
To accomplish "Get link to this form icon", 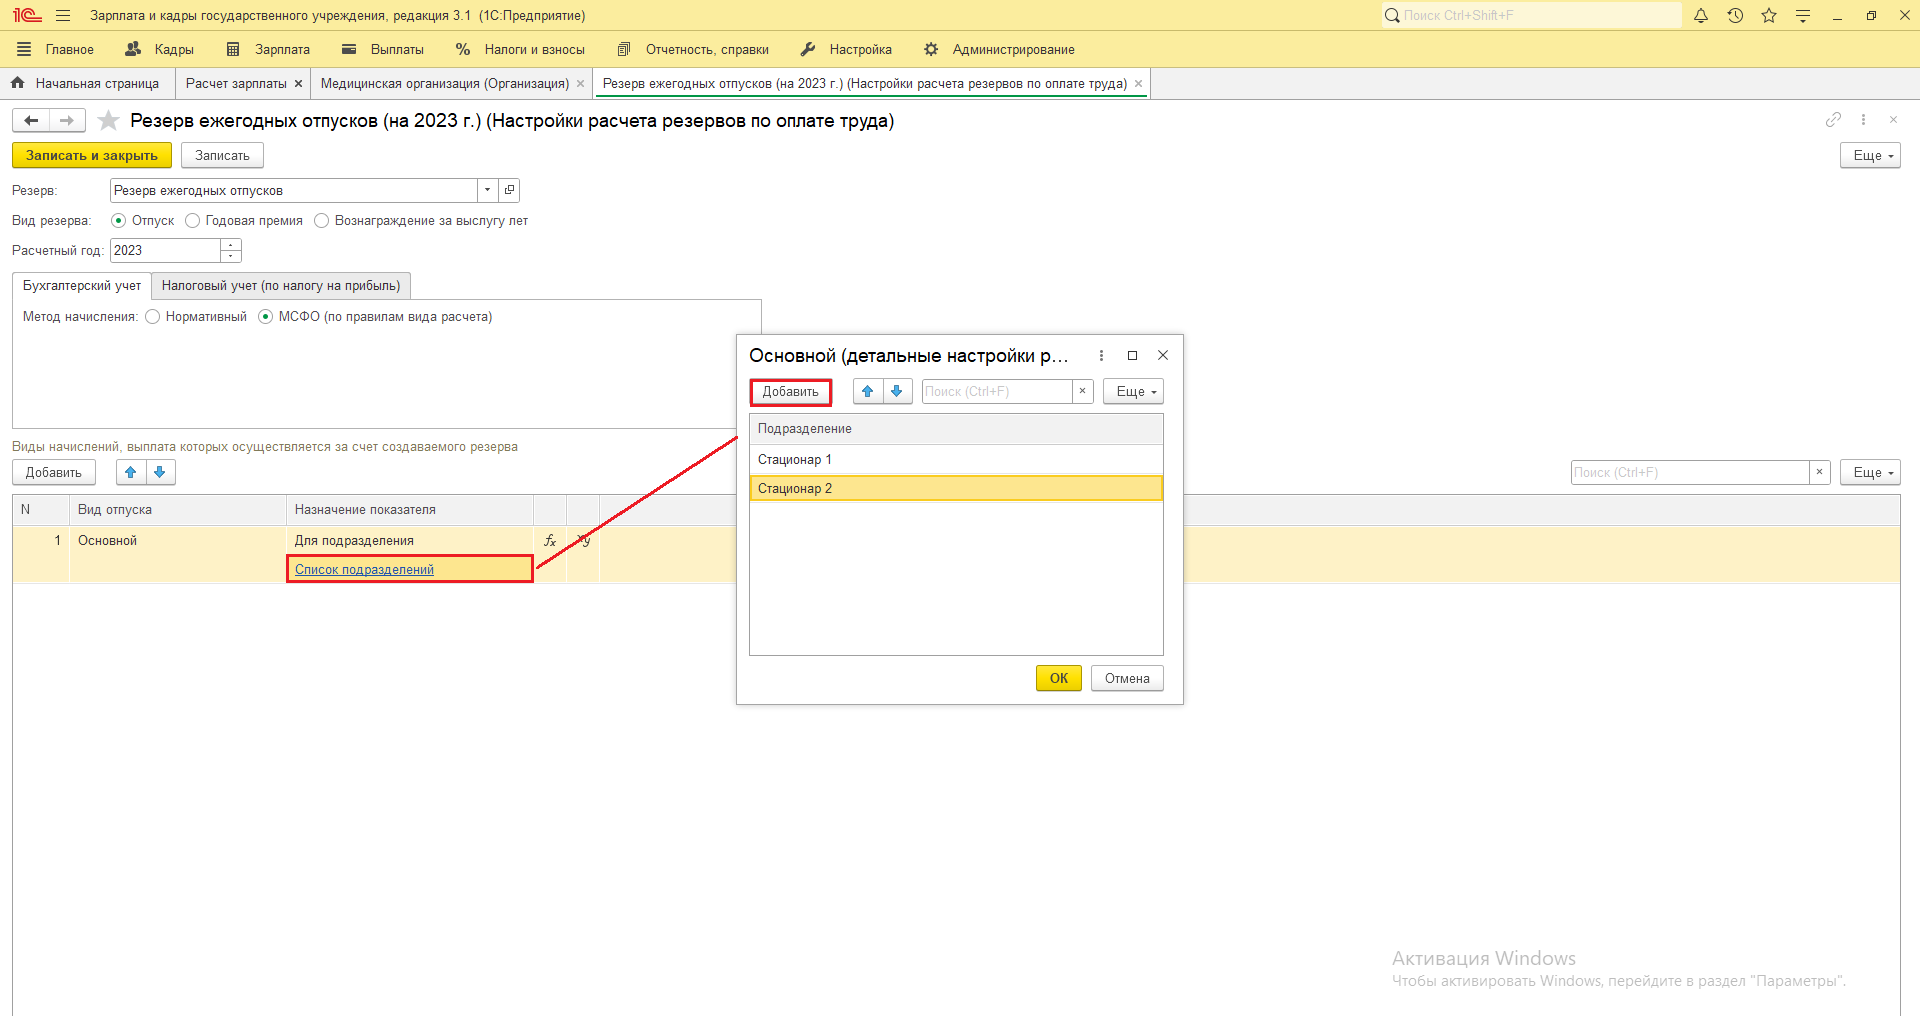I will (x=1833, y=120).
